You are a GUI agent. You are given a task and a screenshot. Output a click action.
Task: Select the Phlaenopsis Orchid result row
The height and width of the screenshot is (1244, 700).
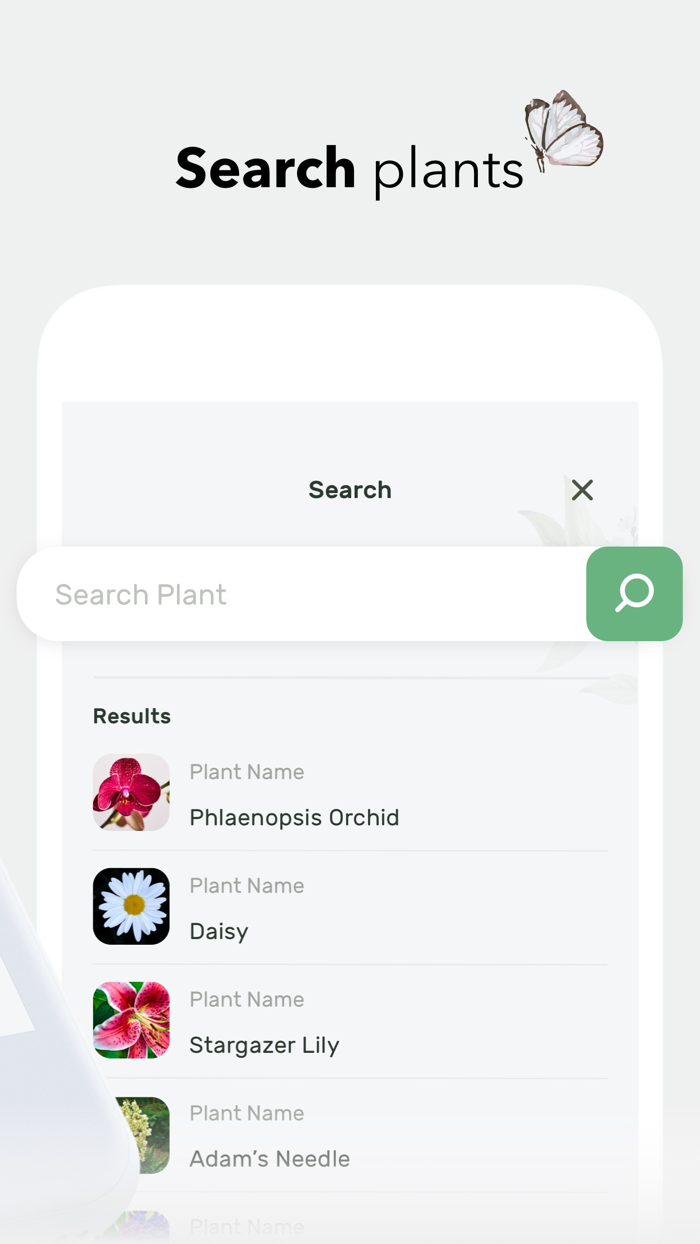pyautogui.click(x=294, y=817)
